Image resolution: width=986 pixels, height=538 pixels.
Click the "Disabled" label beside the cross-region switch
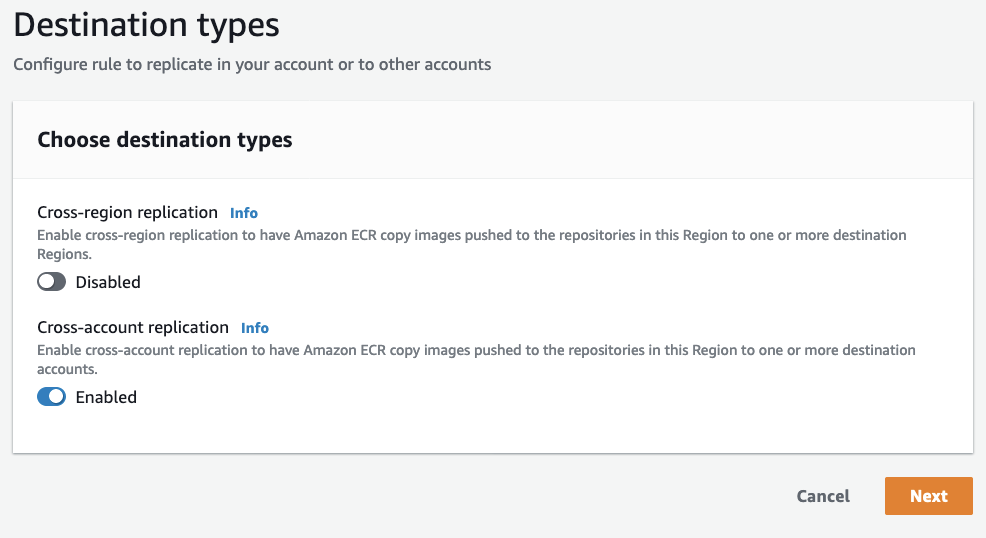point(108,282)
